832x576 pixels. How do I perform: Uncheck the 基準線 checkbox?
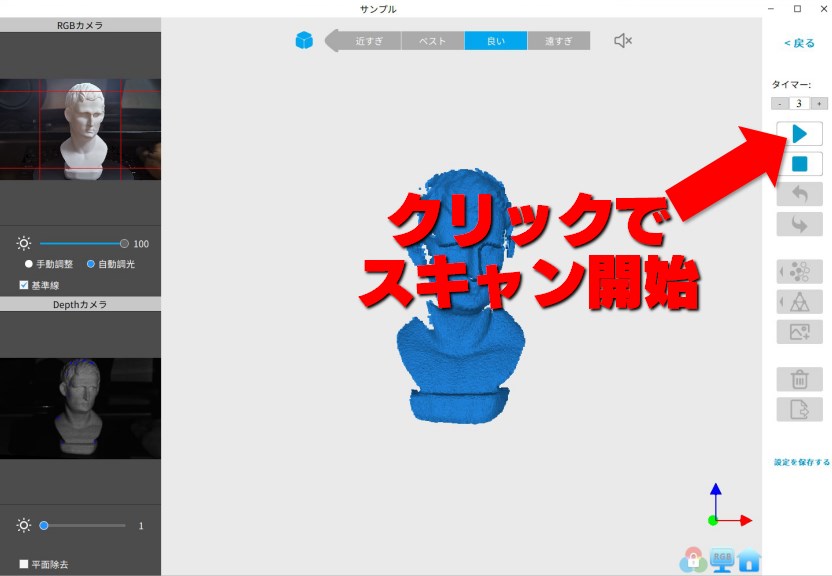pos(24,285)
